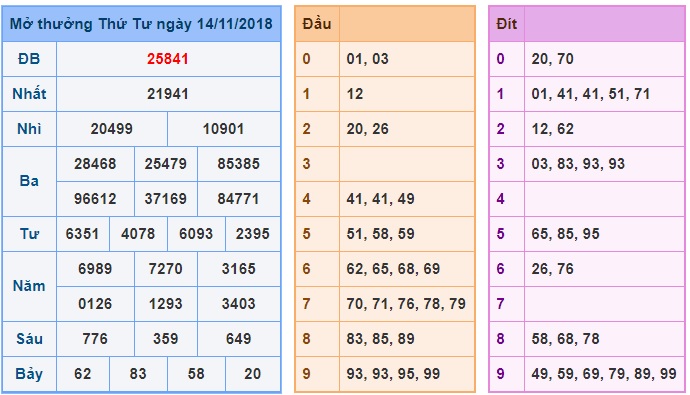Select Đầu values "93, 93, 95, 99"
This screenshot has height=395, width=690.
pyautogui.click(x=393, y=374)
